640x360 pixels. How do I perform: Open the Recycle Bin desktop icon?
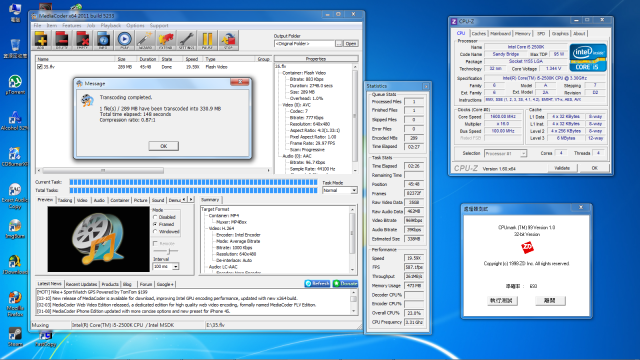point(15,48)
